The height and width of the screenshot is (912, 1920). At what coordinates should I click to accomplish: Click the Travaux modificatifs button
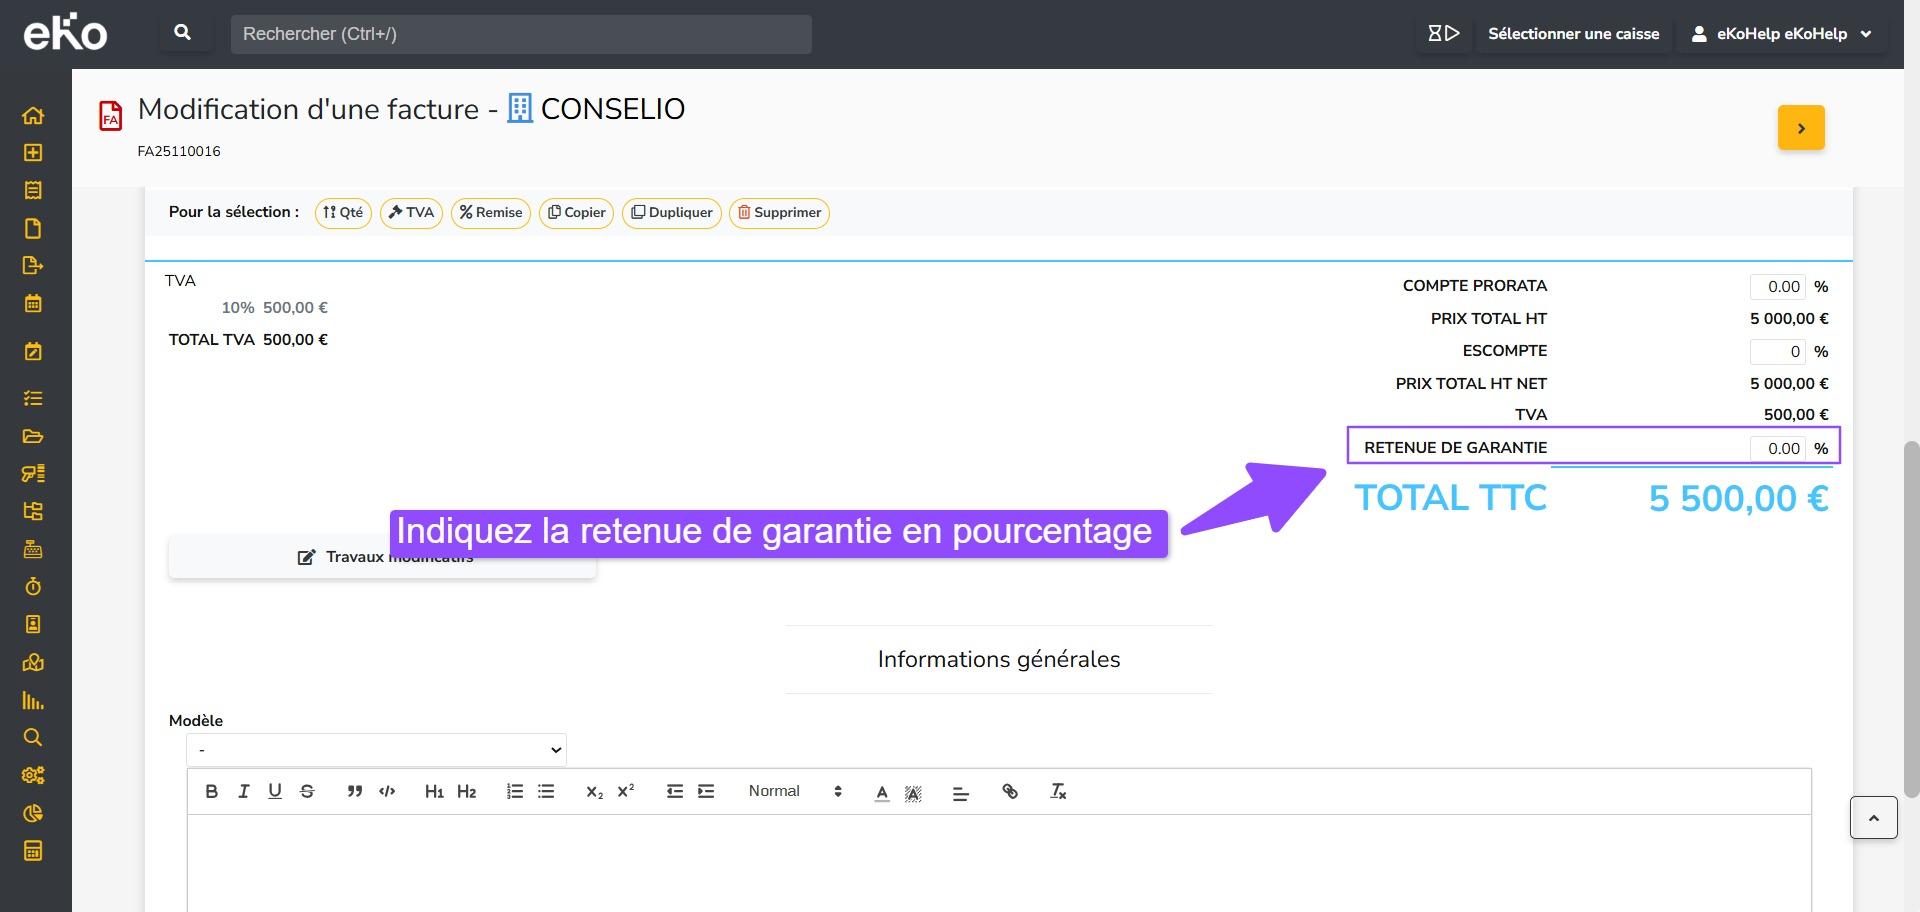382,557
